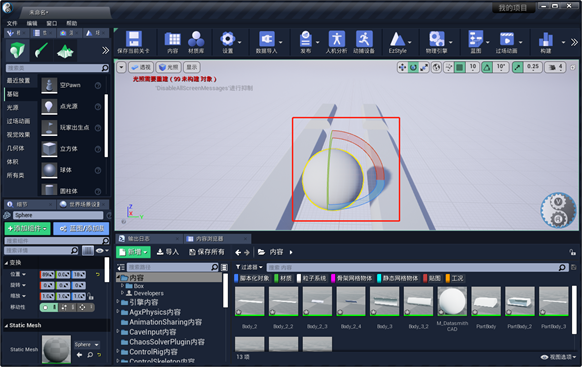The image size is (582, 367).
Task: Click the 设置 gear icon
Action: (x=227, y=39)
